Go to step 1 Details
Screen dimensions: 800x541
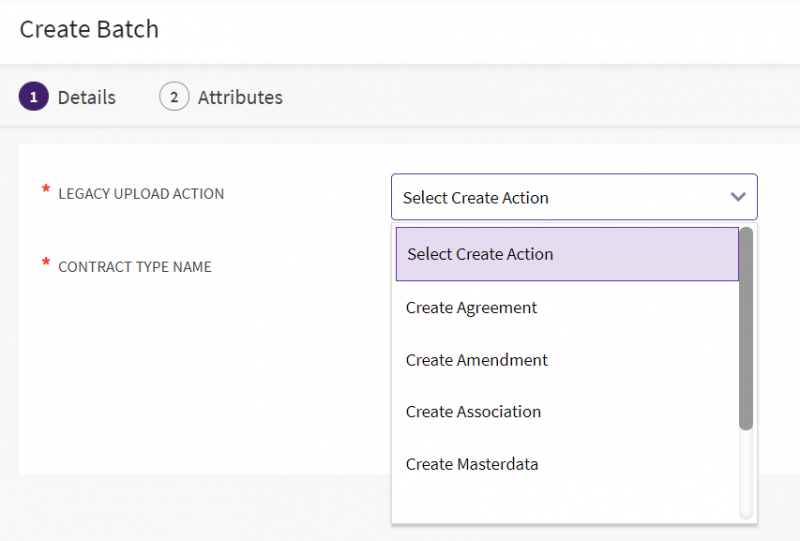68,97
